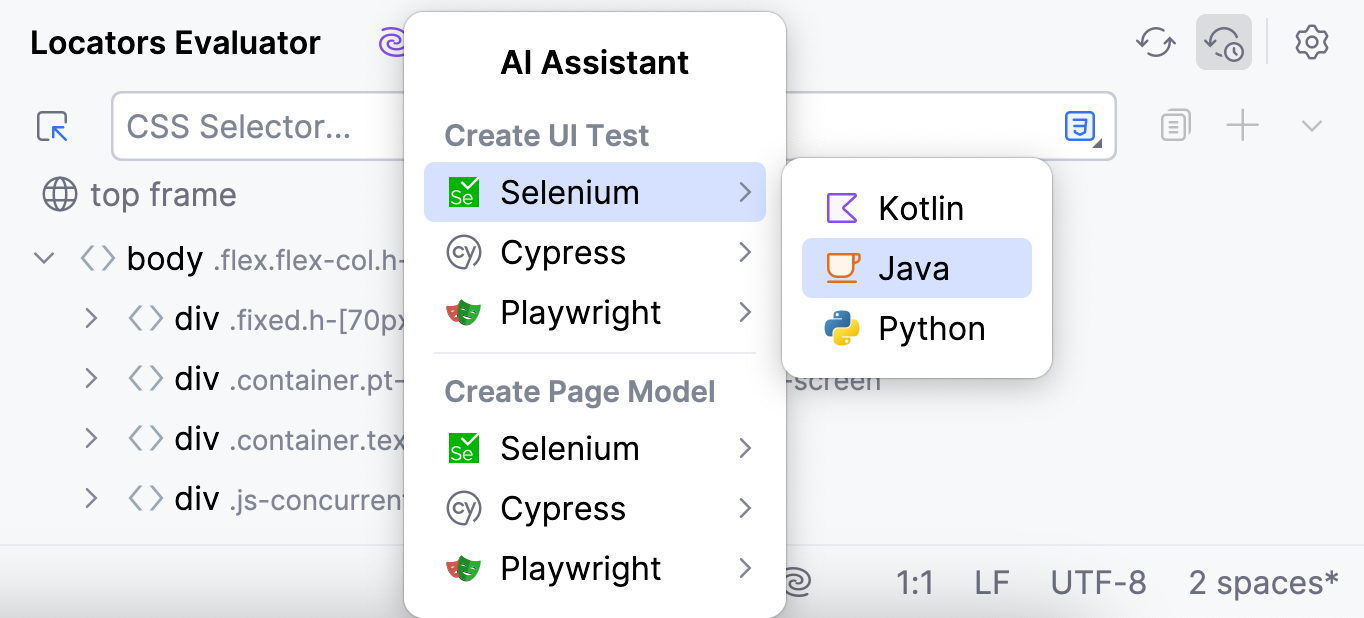This screenshot has height=618, width=1364.
Task: Click the CSS selector type icon
Action: 1079,125
